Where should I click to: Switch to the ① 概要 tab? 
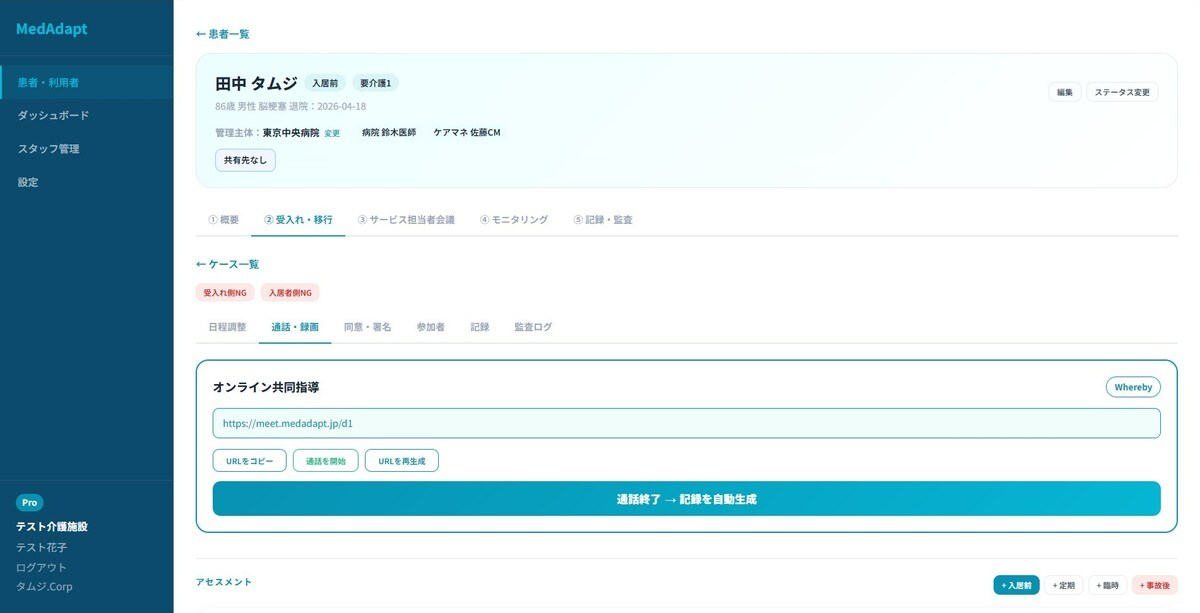coord(223,220)
